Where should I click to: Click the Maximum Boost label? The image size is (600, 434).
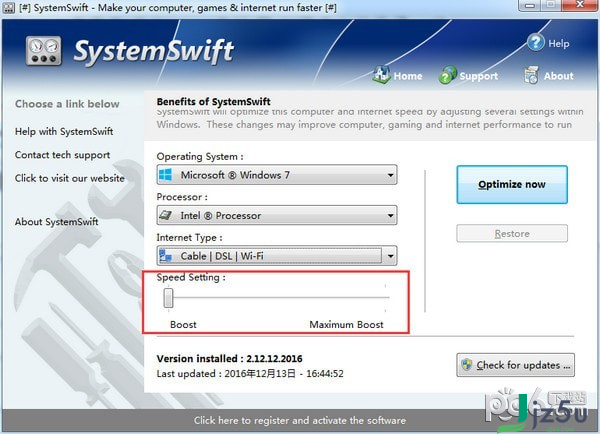point(346,325)
